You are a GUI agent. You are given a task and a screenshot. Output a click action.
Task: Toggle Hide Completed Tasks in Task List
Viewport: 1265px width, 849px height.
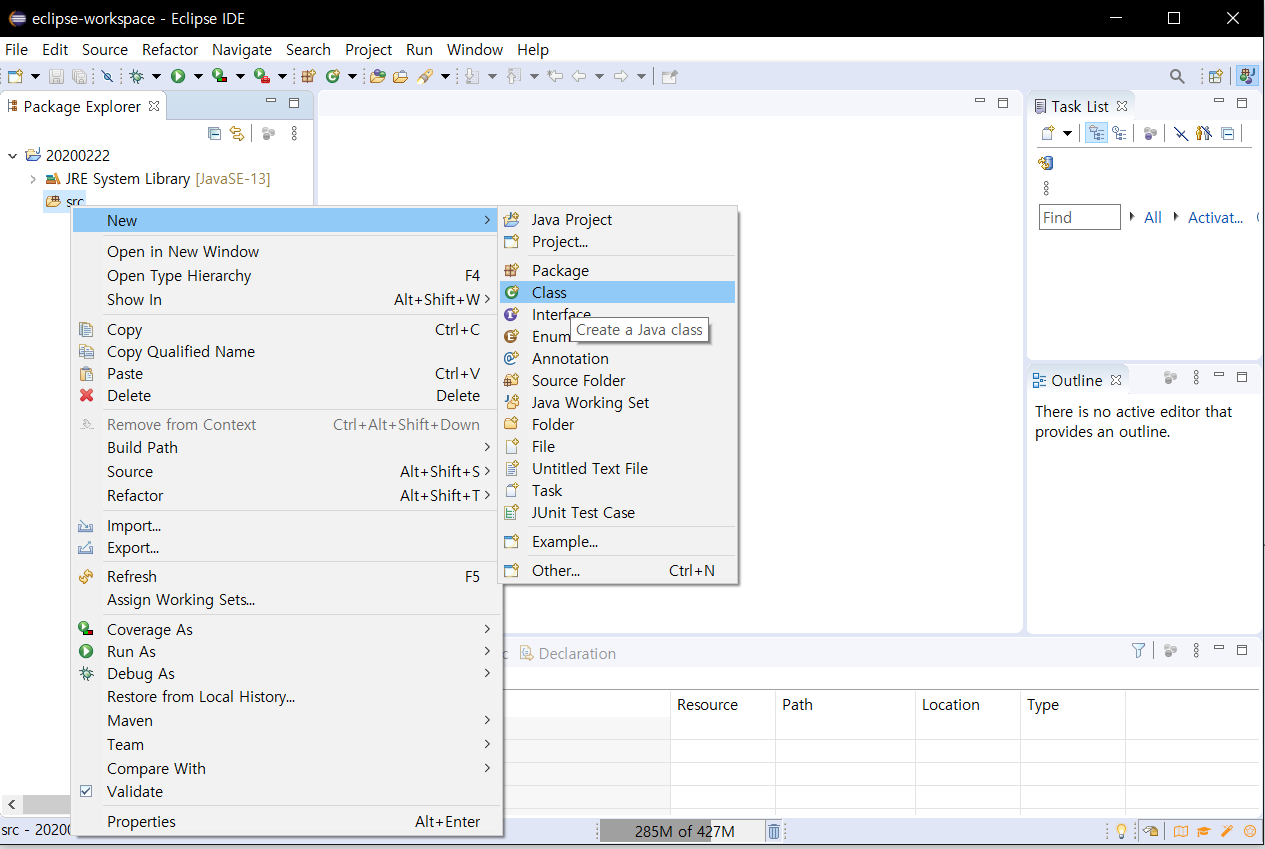click(x=1181, y=133)
